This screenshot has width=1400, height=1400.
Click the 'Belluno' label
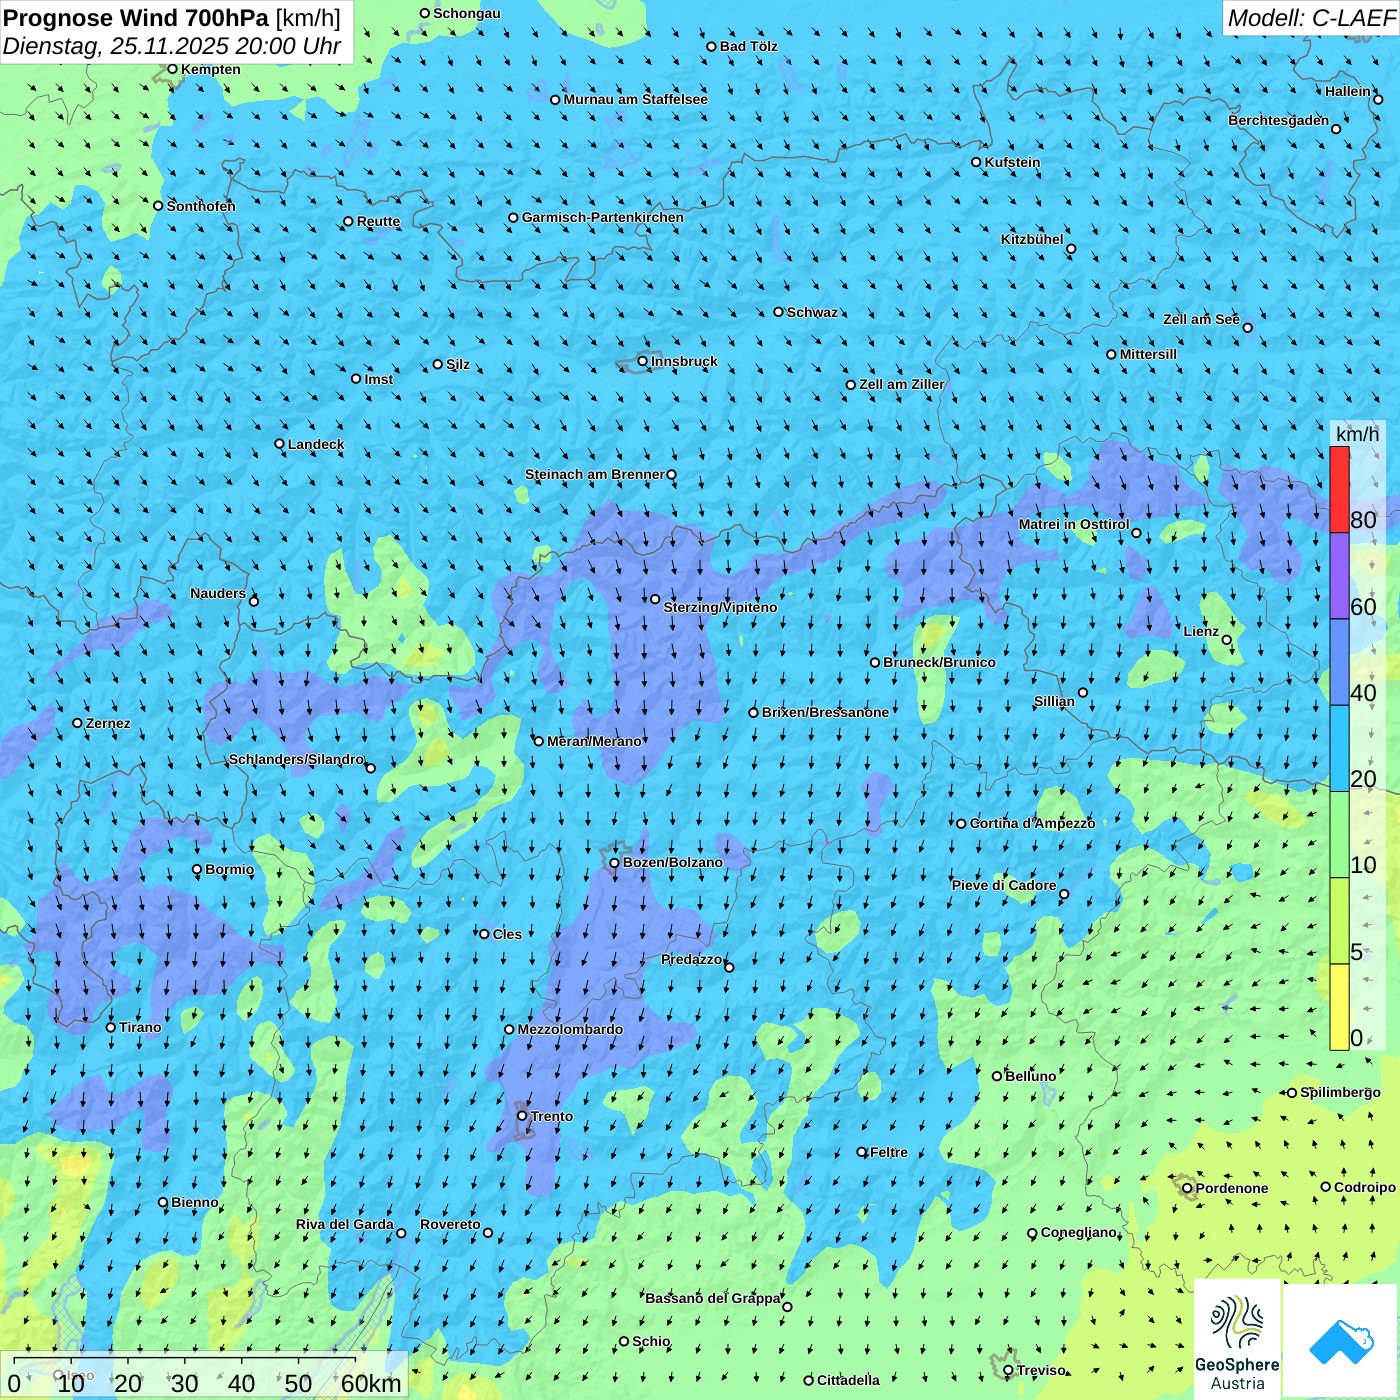tap(1030, 1076)
